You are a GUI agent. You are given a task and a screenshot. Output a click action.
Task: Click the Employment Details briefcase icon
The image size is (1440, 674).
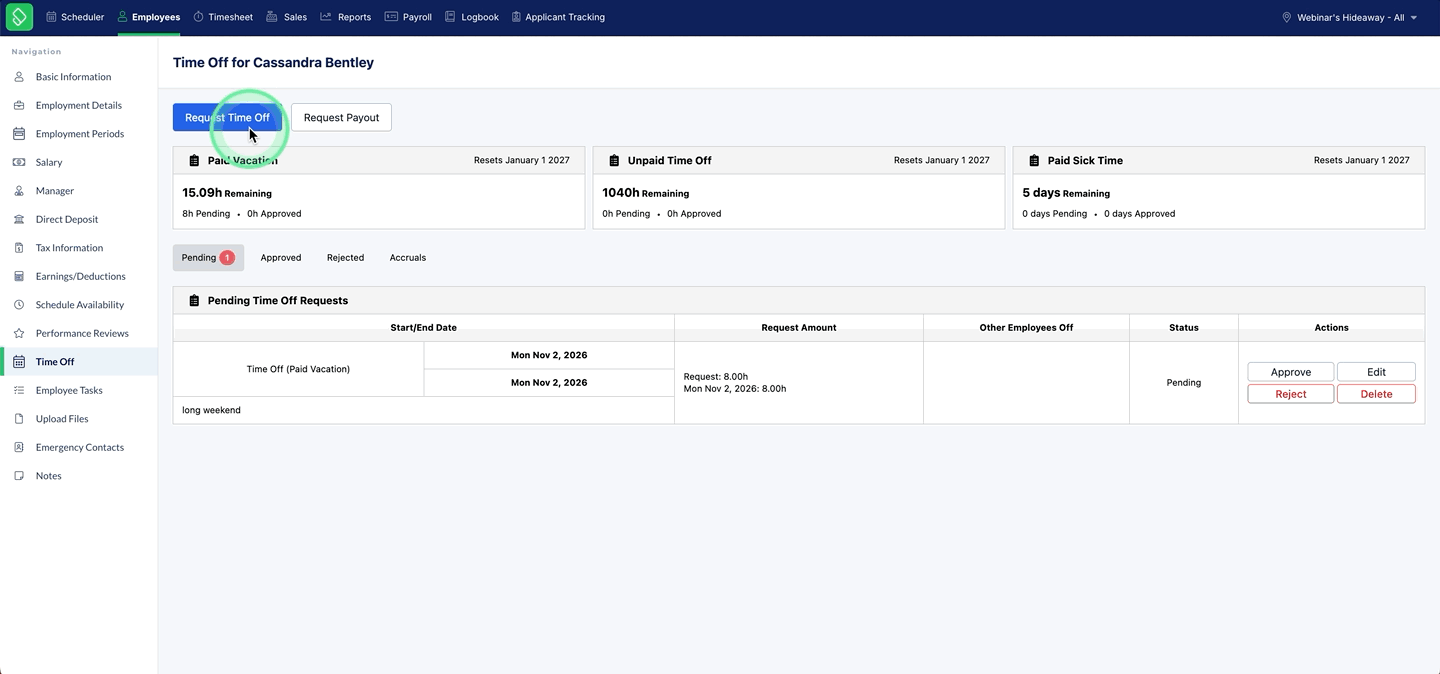19,105
